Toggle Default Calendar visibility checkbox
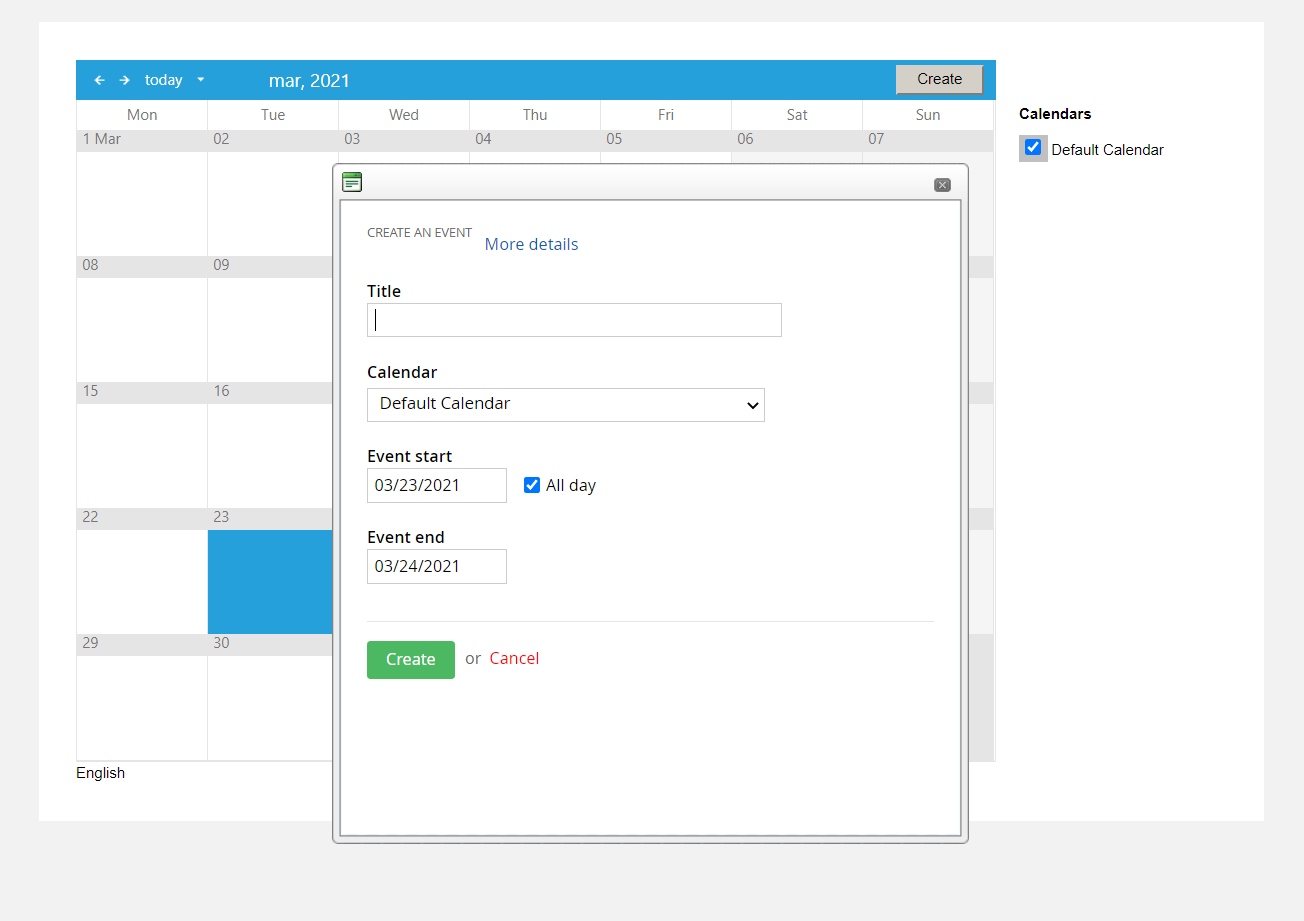Screen dimensions: 1304x921 point(1033,148)
